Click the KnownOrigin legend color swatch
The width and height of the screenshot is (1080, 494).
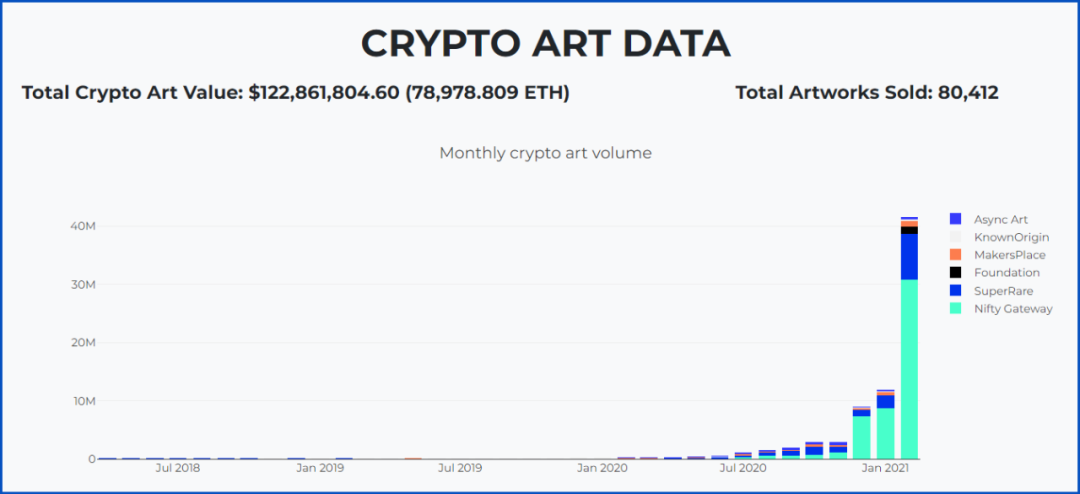point(955,237)
